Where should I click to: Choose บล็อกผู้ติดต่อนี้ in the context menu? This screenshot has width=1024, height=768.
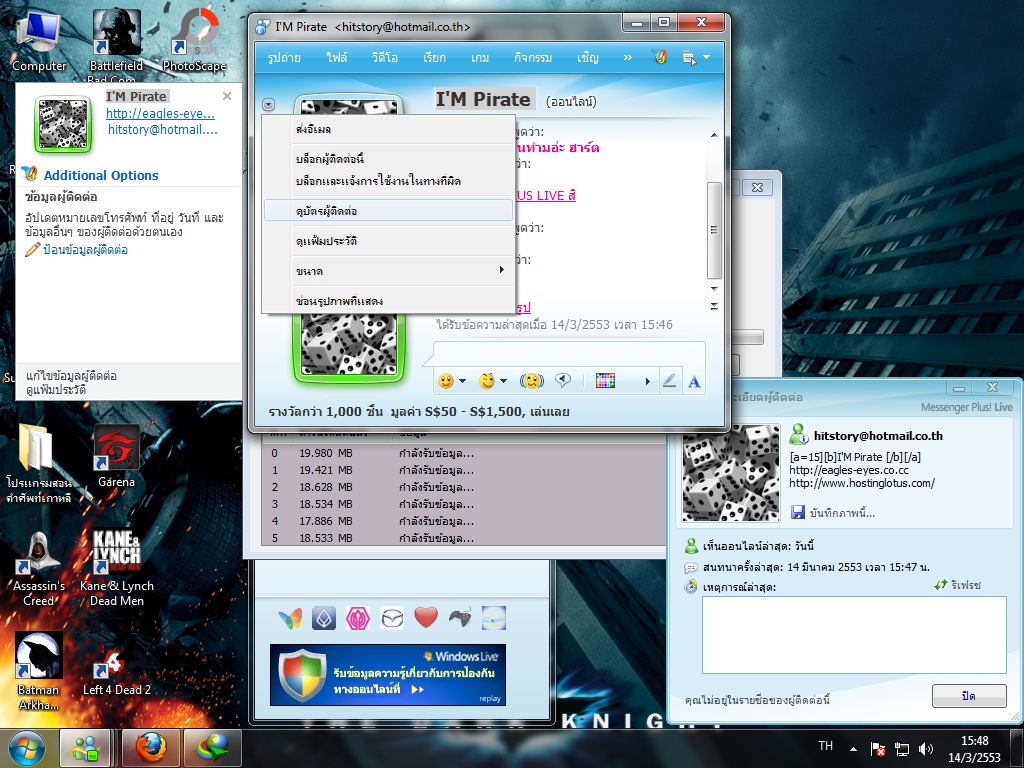pyautogui.click(x=388, y=159)
